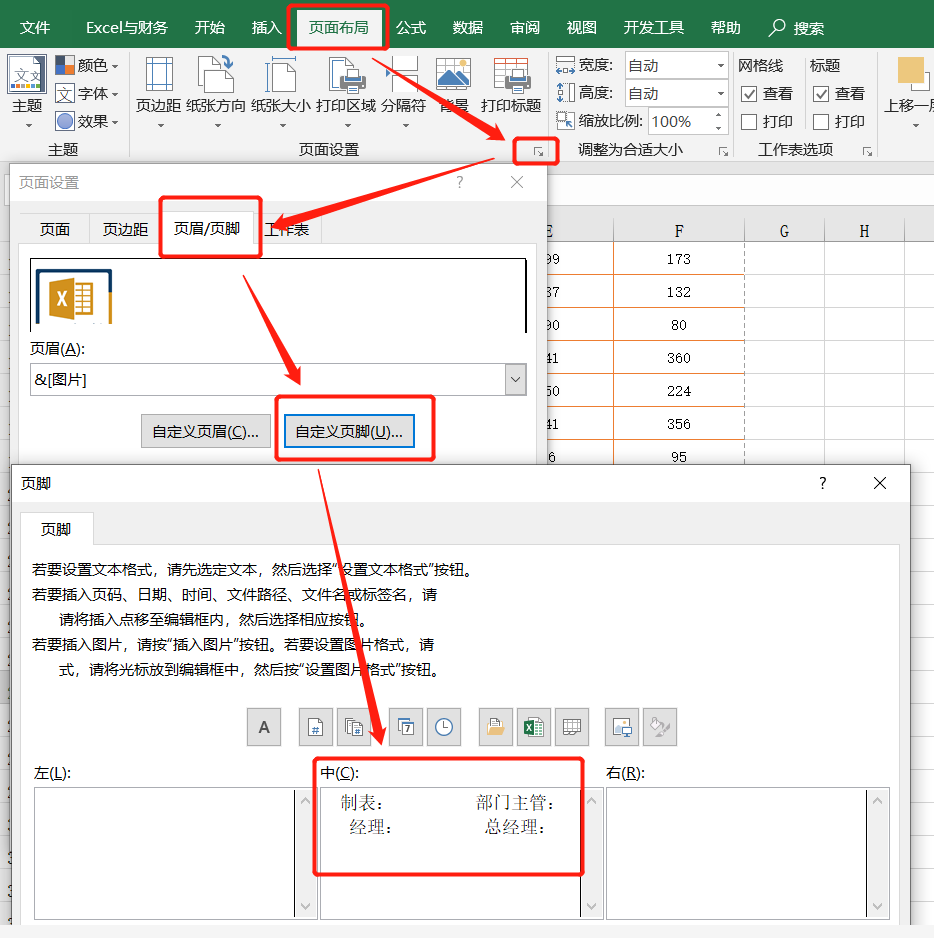Viewport: 934px width, 938px height.
Task: Expand the Header (页眉) combo box arrow
Action: [x=516, y=379]
